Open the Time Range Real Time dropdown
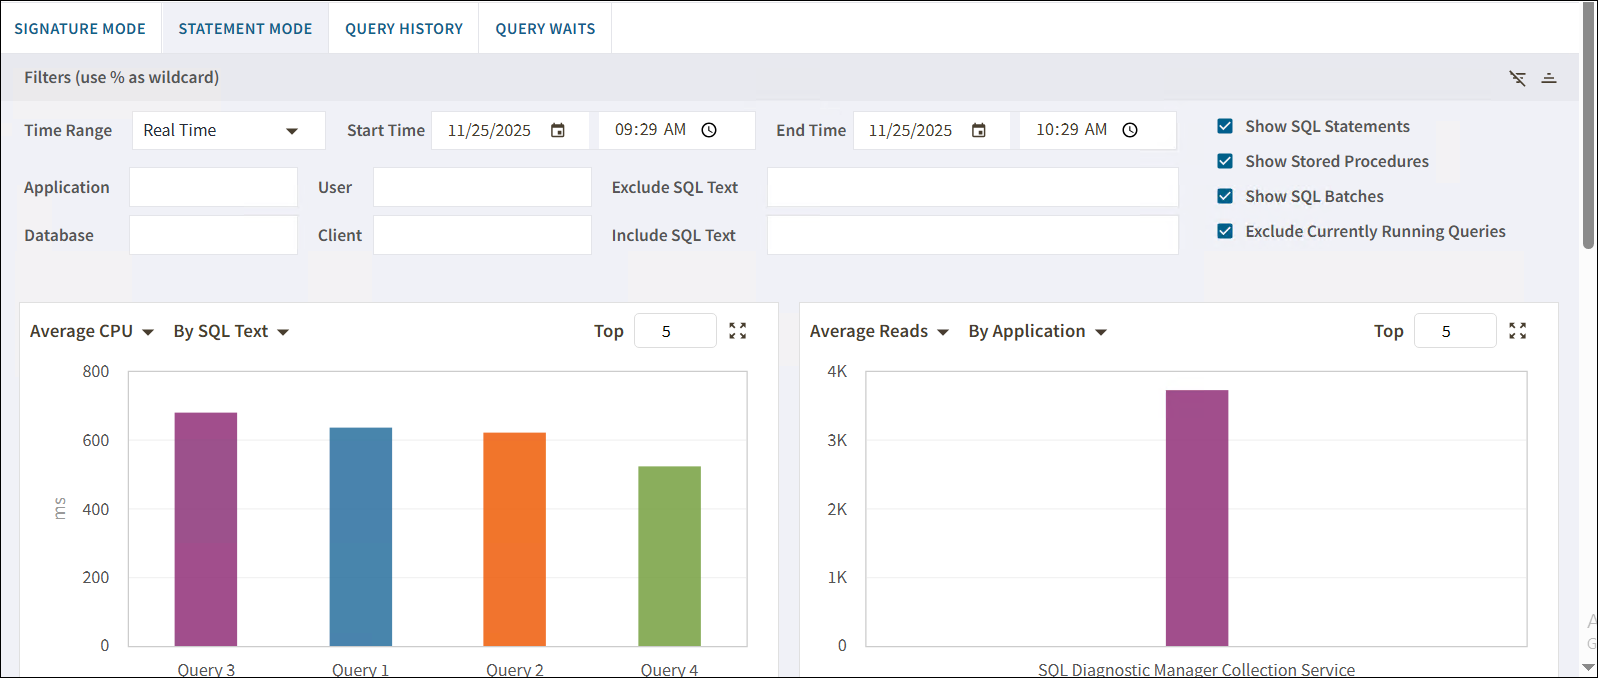Screen dimensions: 1598x678 click(x=229, y=131)
